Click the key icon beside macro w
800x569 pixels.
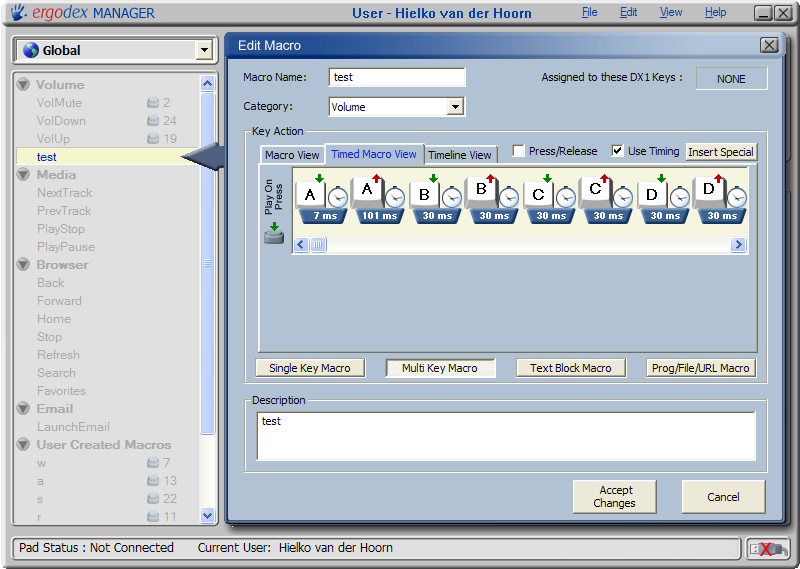pyautogui.click(x=153, y=463)
